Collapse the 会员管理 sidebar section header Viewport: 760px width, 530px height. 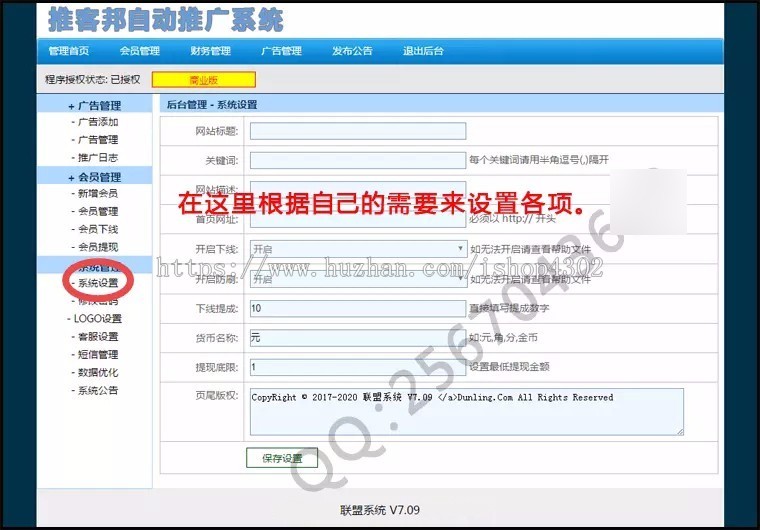[x=95, y=177]
